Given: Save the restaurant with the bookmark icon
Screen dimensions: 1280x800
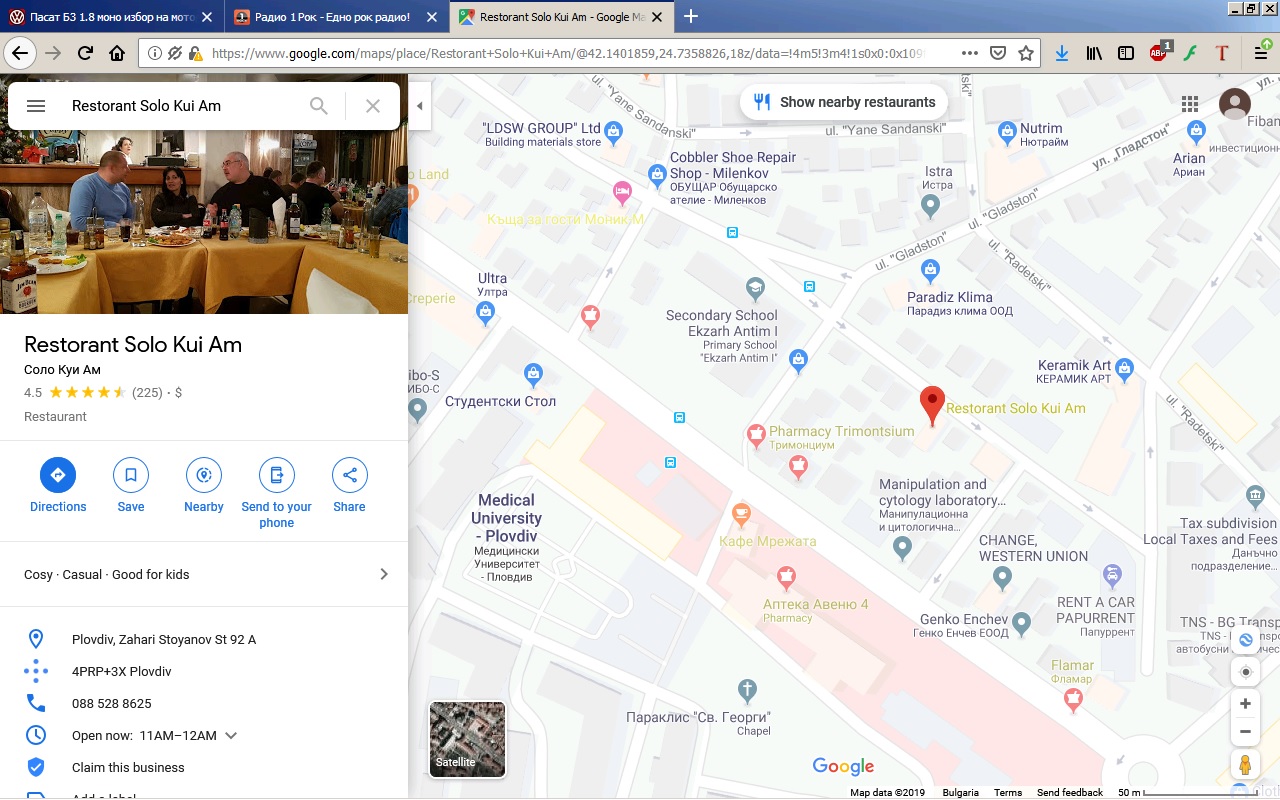Looking at the screenshot, I should (x=131, y=475).
